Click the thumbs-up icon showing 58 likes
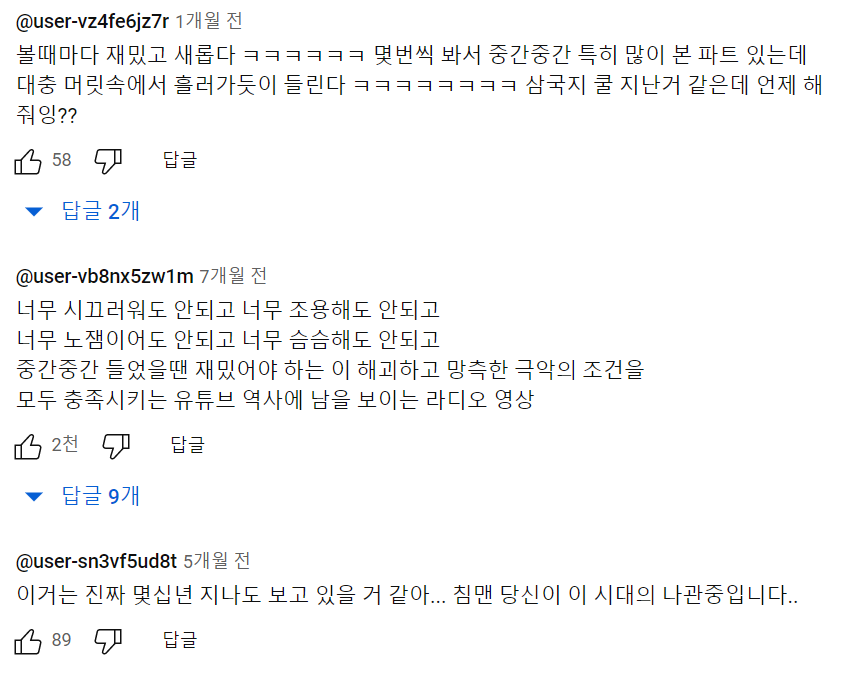This screenshot has height=677, width=850. tap(28, 159)
